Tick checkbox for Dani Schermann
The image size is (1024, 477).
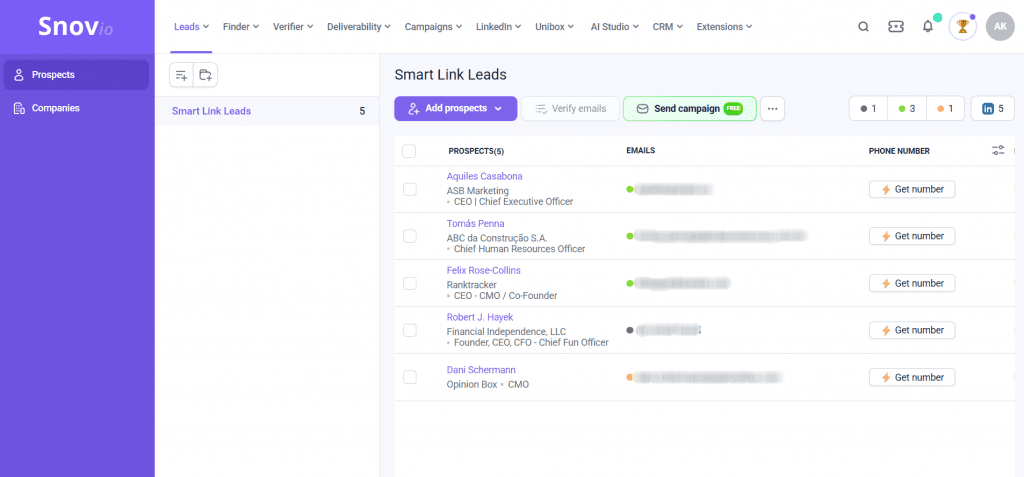(x=409, y=377)
